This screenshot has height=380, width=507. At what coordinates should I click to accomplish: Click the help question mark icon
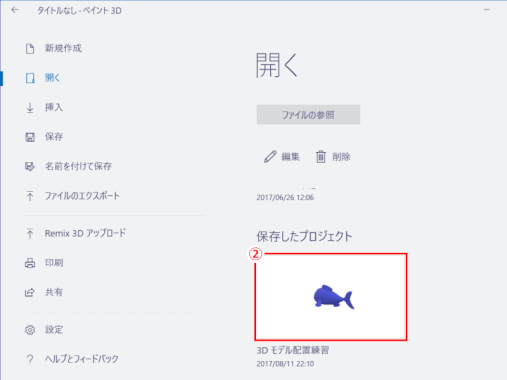30,359
